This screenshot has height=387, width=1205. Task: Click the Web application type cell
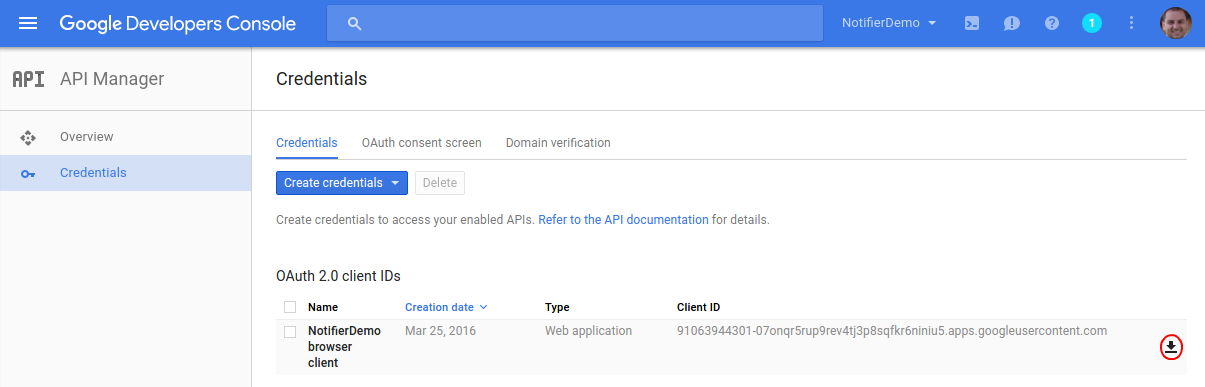click(588, 331)
